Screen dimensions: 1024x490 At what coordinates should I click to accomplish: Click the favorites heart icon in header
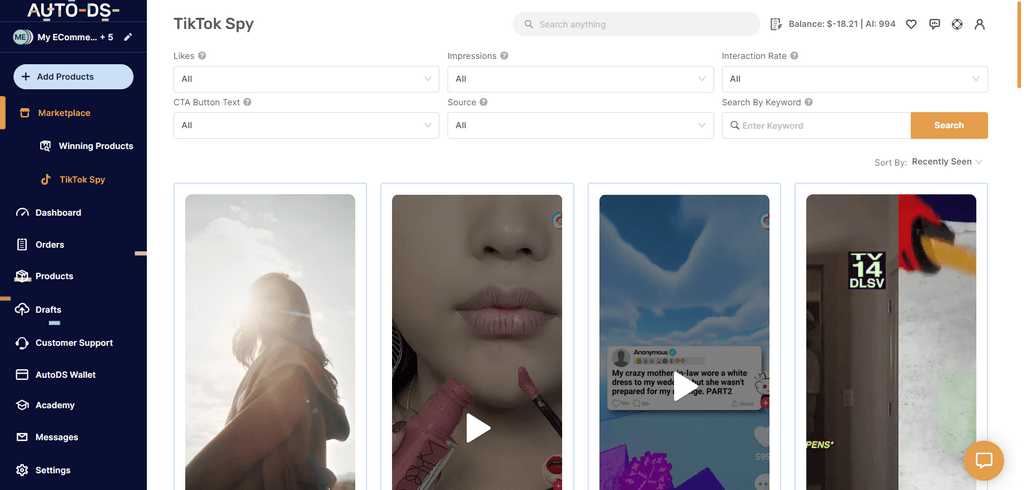pyautogui.click(x=911, y=24)
